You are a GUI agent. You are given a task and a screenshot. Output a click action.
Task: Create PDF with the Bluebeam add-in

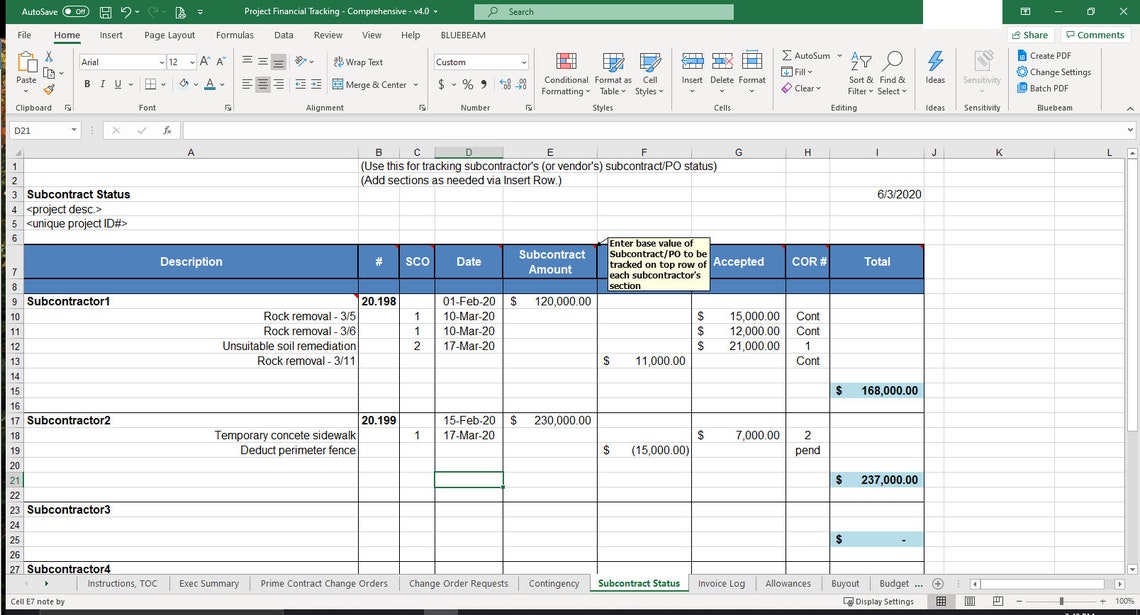1047,56
